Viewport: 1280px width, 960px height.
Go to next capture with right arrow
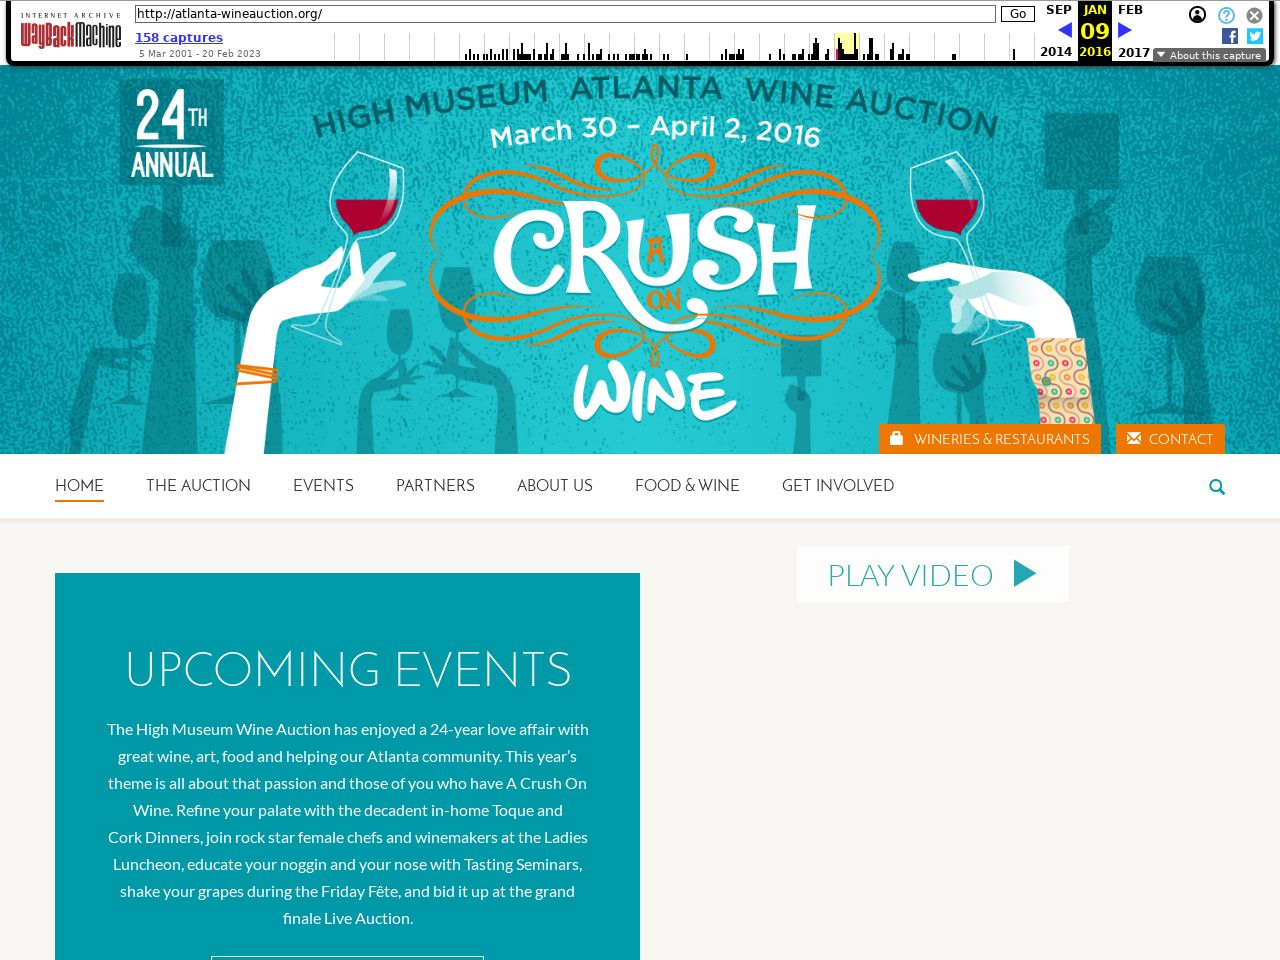click(x=1125, y=30)
